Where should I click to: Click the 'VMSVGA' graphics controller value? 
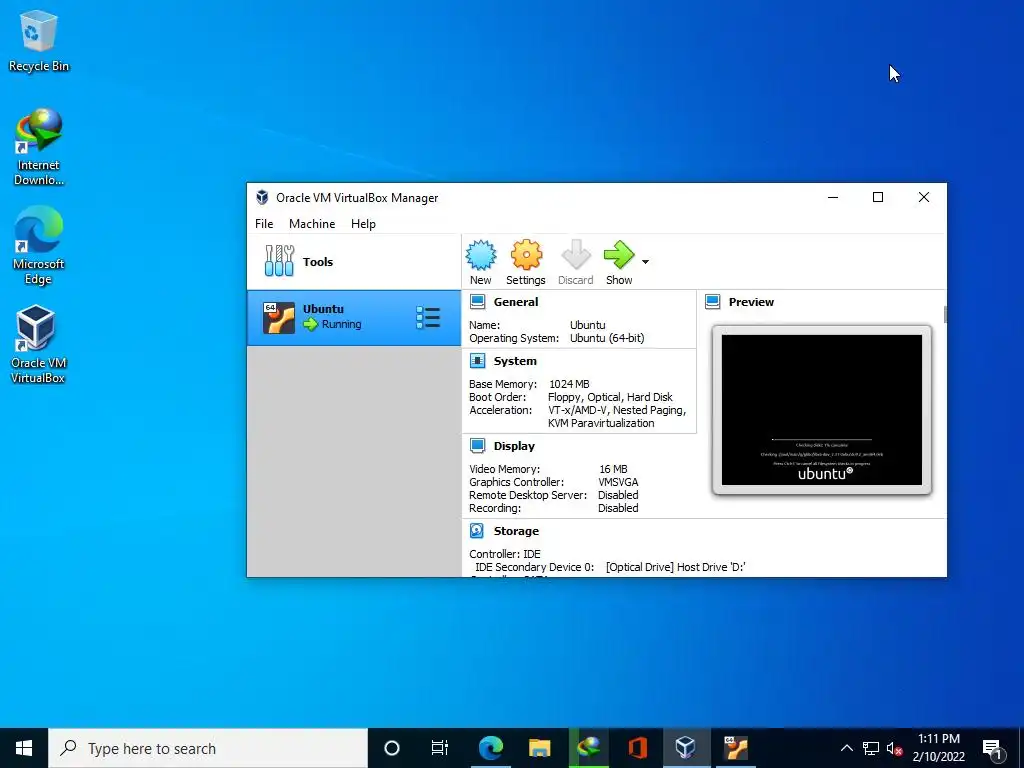pyautogui.click(x=618, y=481)
